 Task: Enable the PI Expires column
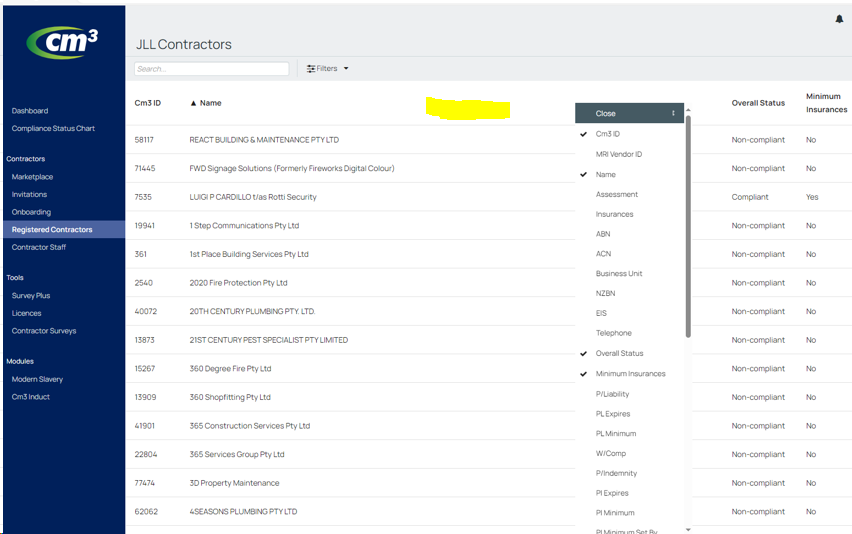pyautogui.click(x=612, y=493)
